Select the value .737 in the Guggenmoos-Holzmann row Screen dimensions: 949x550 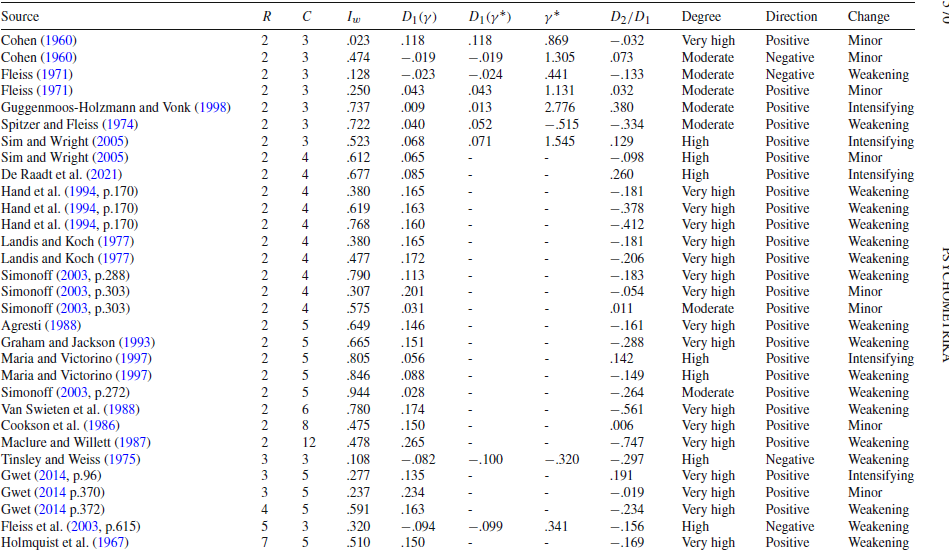358,108
